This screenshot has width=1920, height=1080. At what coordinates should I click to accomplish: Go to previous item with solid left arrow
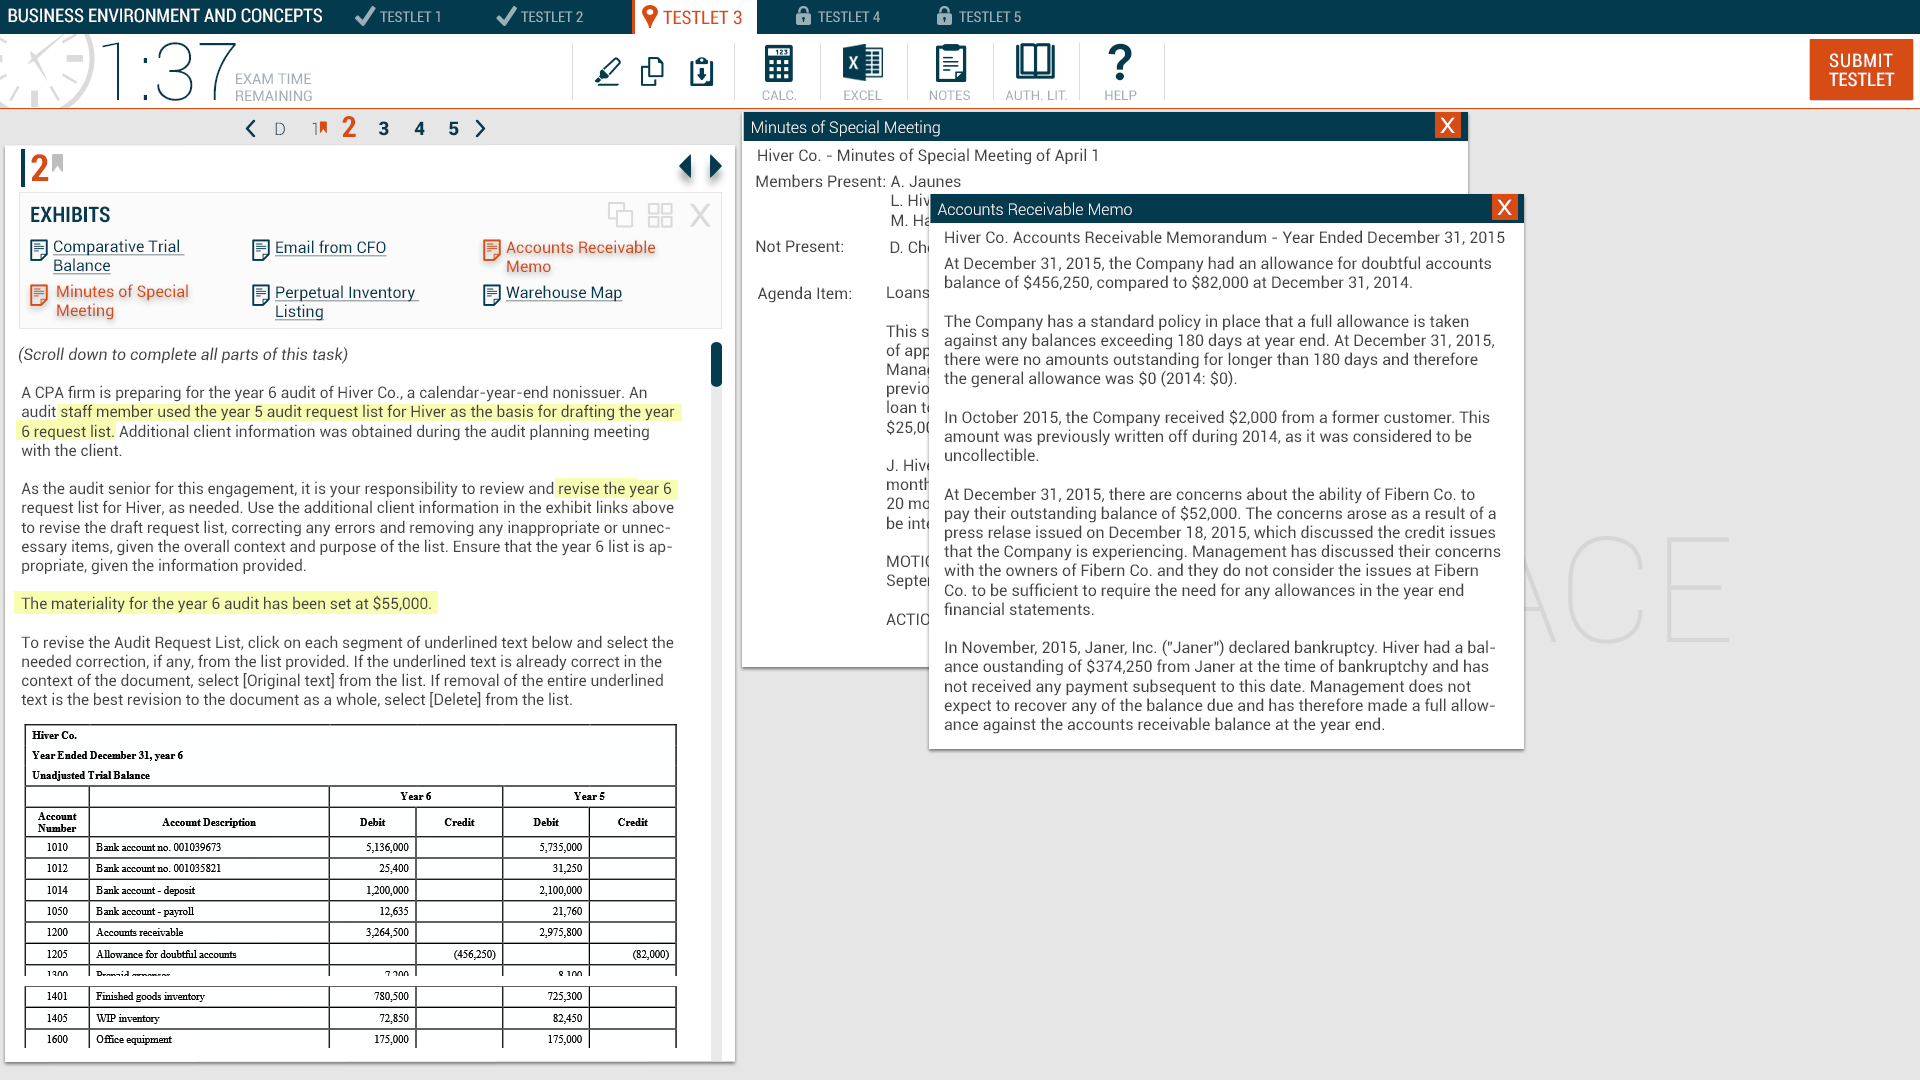[685, 167]
